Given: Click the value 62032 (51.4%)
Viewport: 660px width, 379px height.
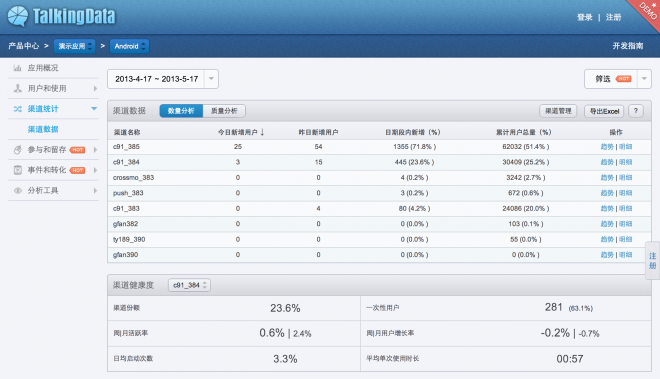Looking at the screenshot, I should (x=526, y=147).
